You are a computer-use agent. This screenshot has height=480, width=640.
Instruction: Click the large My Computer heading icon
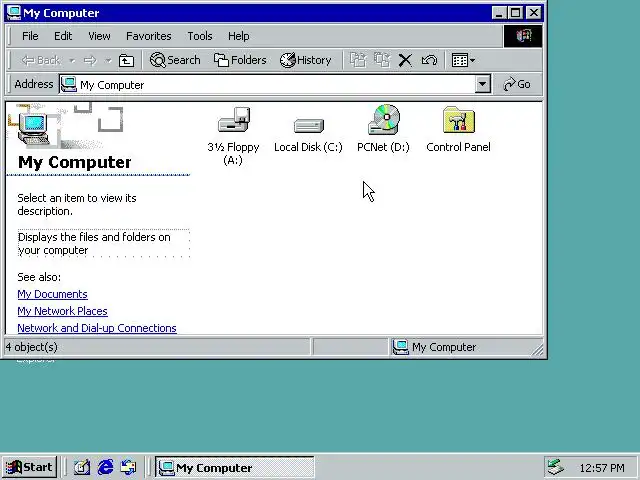pos(33,129)
